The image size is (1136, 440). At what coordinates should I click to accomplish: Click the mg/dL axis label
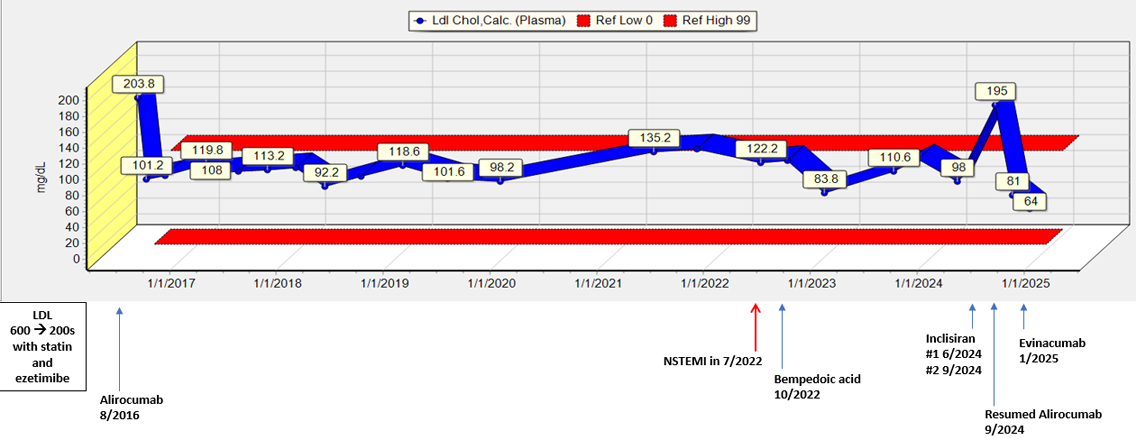pyautogui.click(x=44, y=175)
